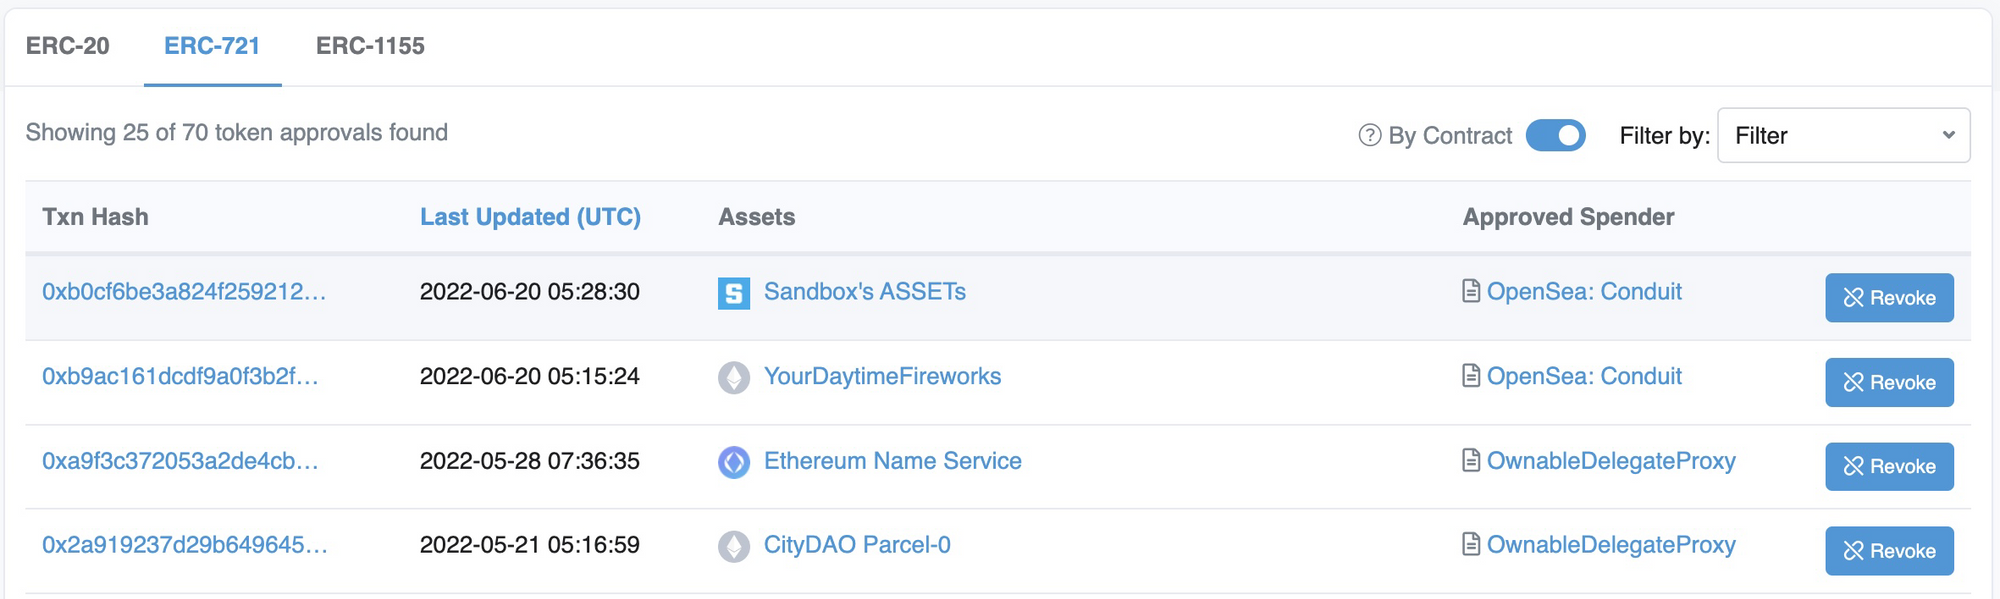
Task: Open the Filter by dropdown
Action: coord(1843,135)
